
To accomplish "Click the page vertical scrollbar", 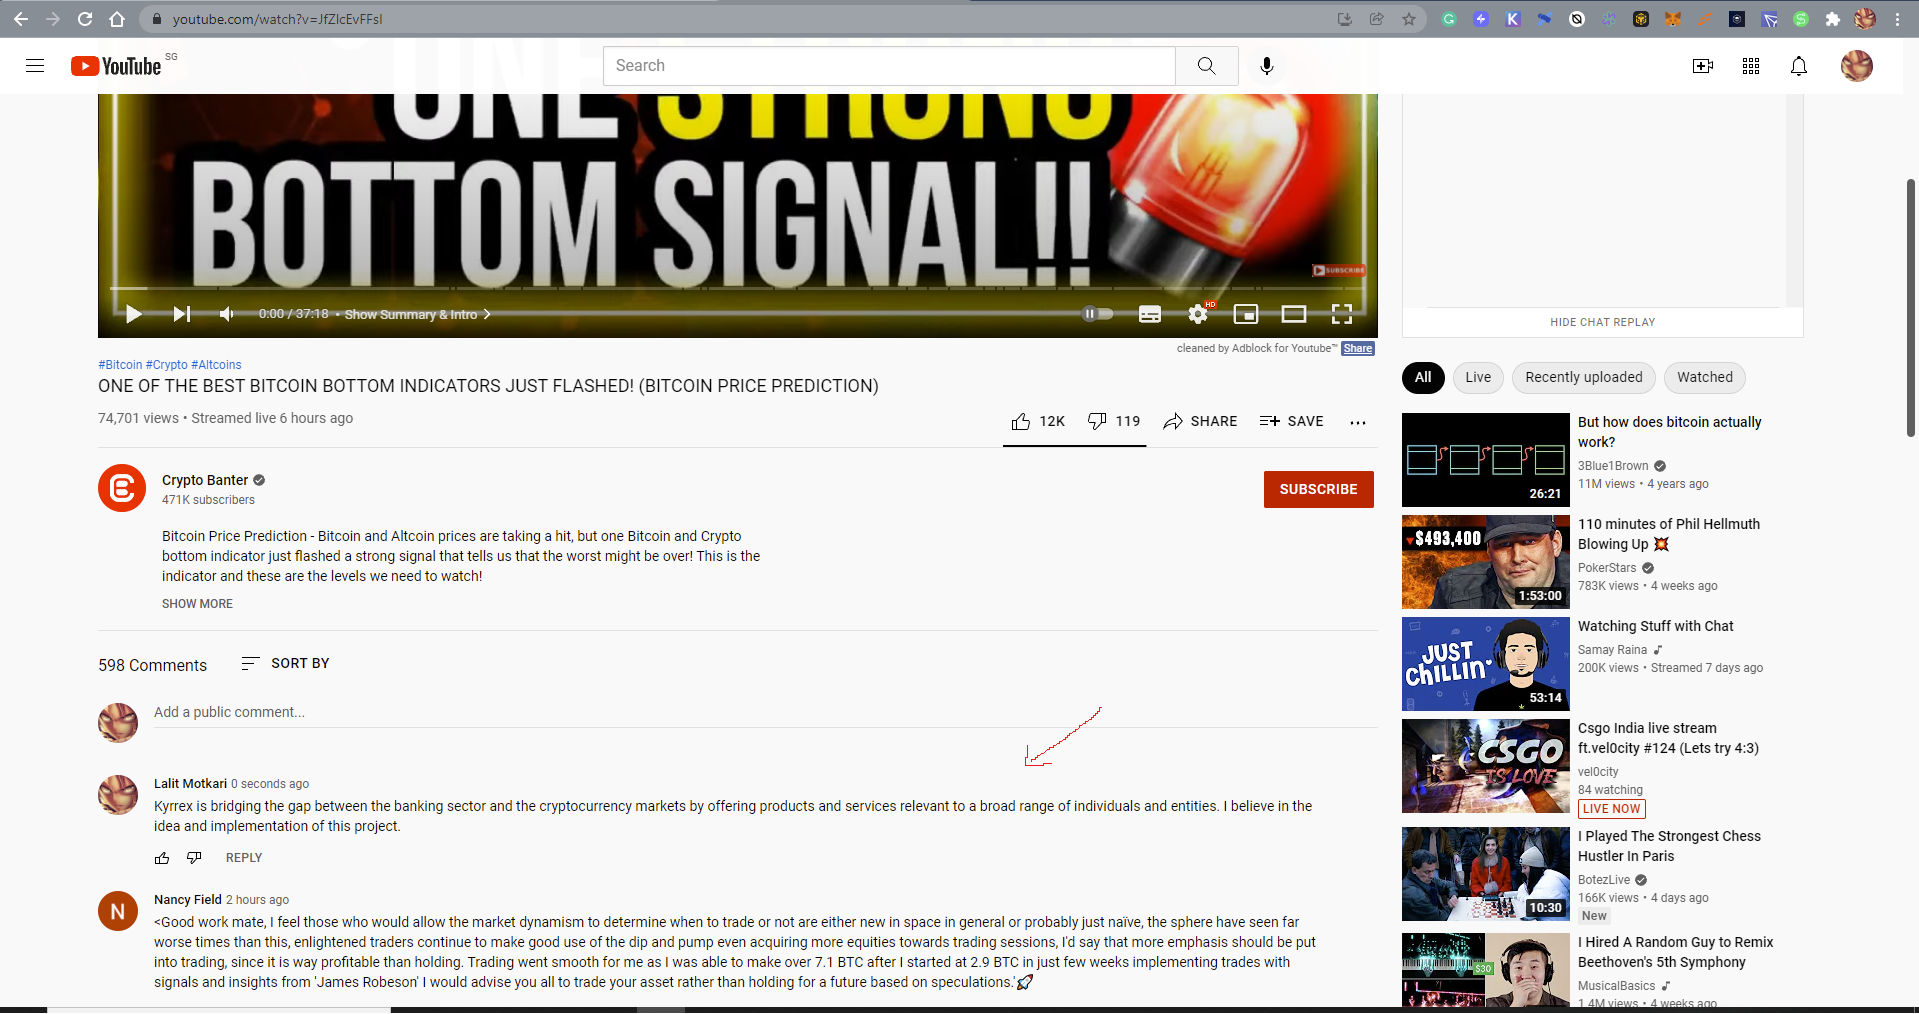I will pyautogui.click(x=1910, y=308).
